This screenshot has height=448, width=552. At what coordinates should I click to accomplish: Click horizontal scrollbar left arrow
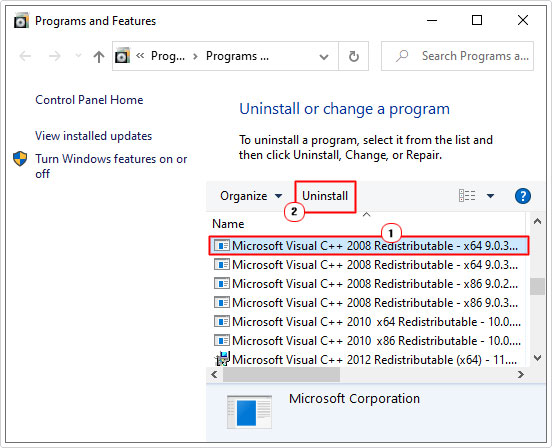tap(214, 374)
